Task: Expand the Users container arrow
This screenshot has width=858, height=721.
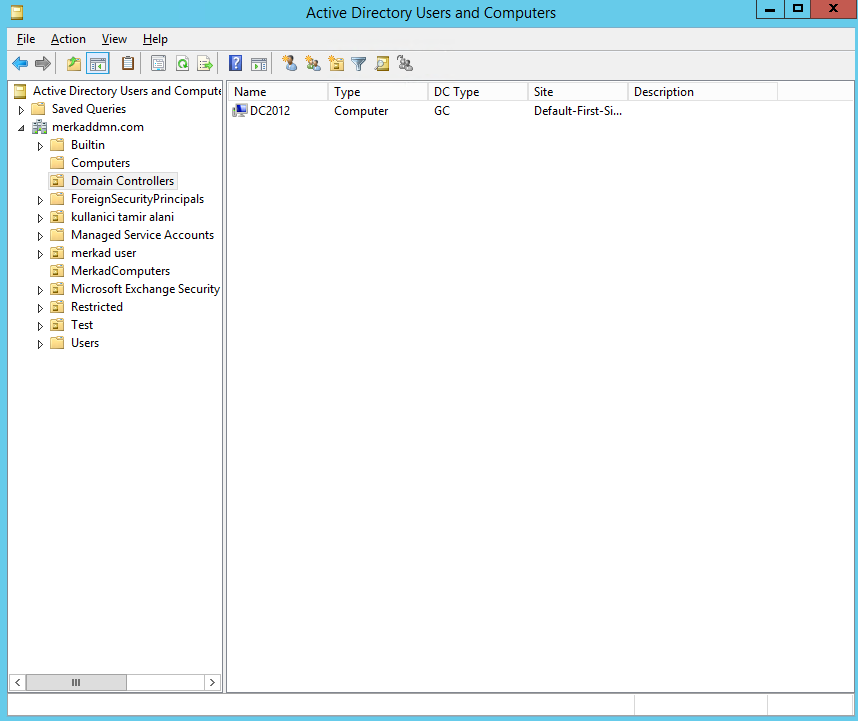Action: pyautogui.click(x=40, y=344)
